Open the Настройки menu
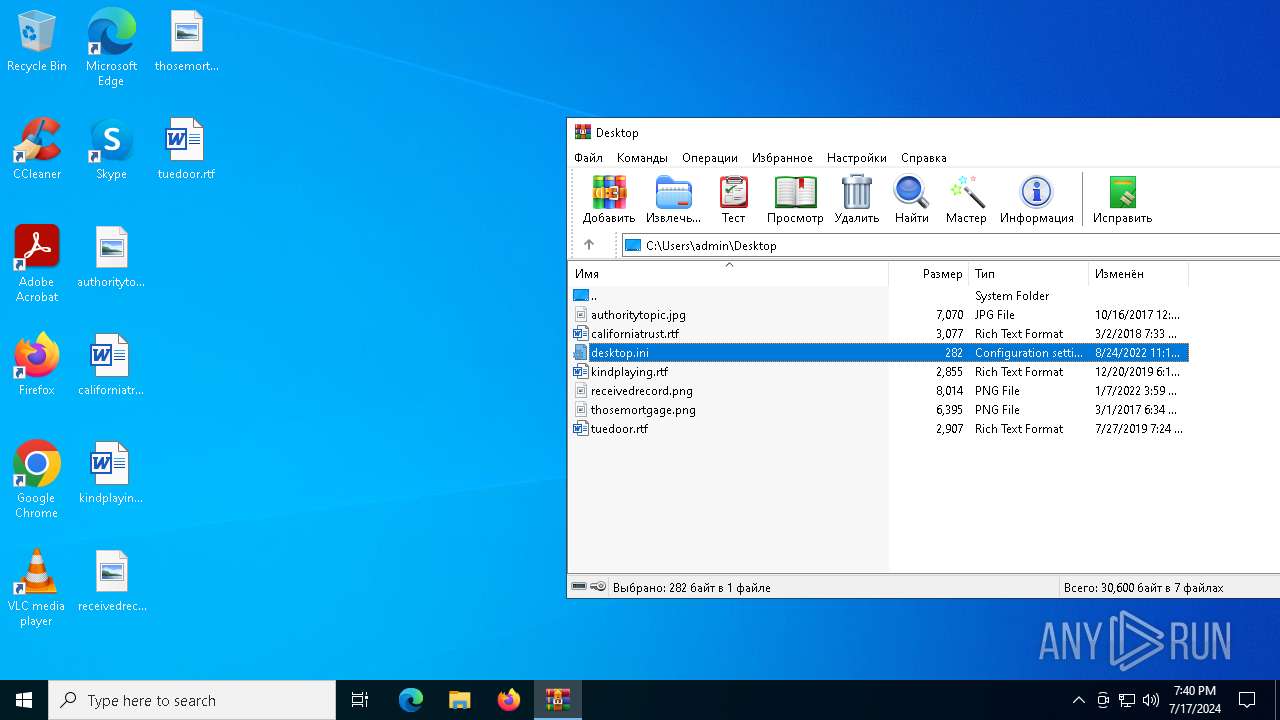 857,158
